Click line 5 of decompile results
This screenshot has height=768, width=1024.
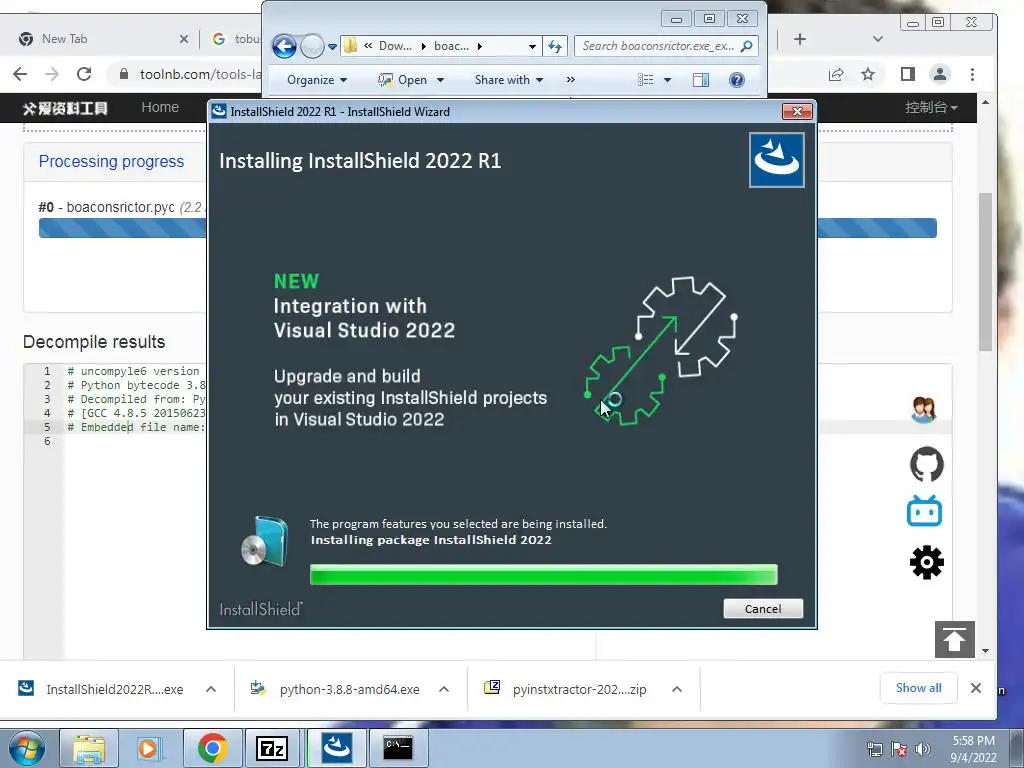coord(136,427)
